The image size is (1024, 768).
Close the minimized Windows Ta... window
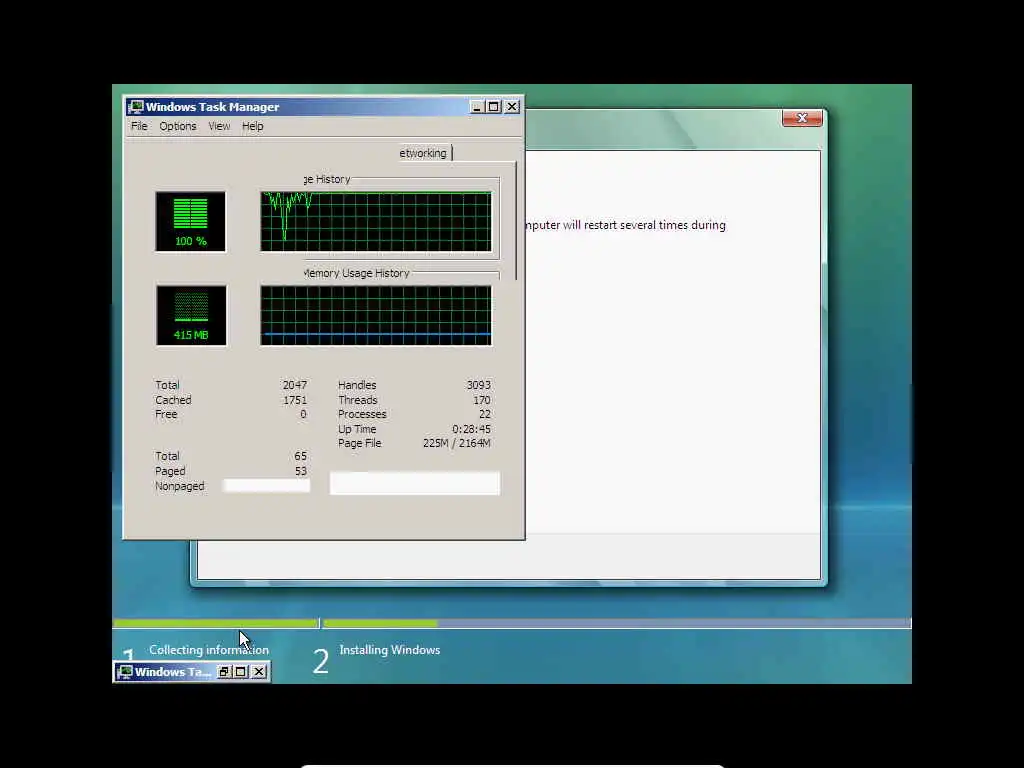[259, 671]
